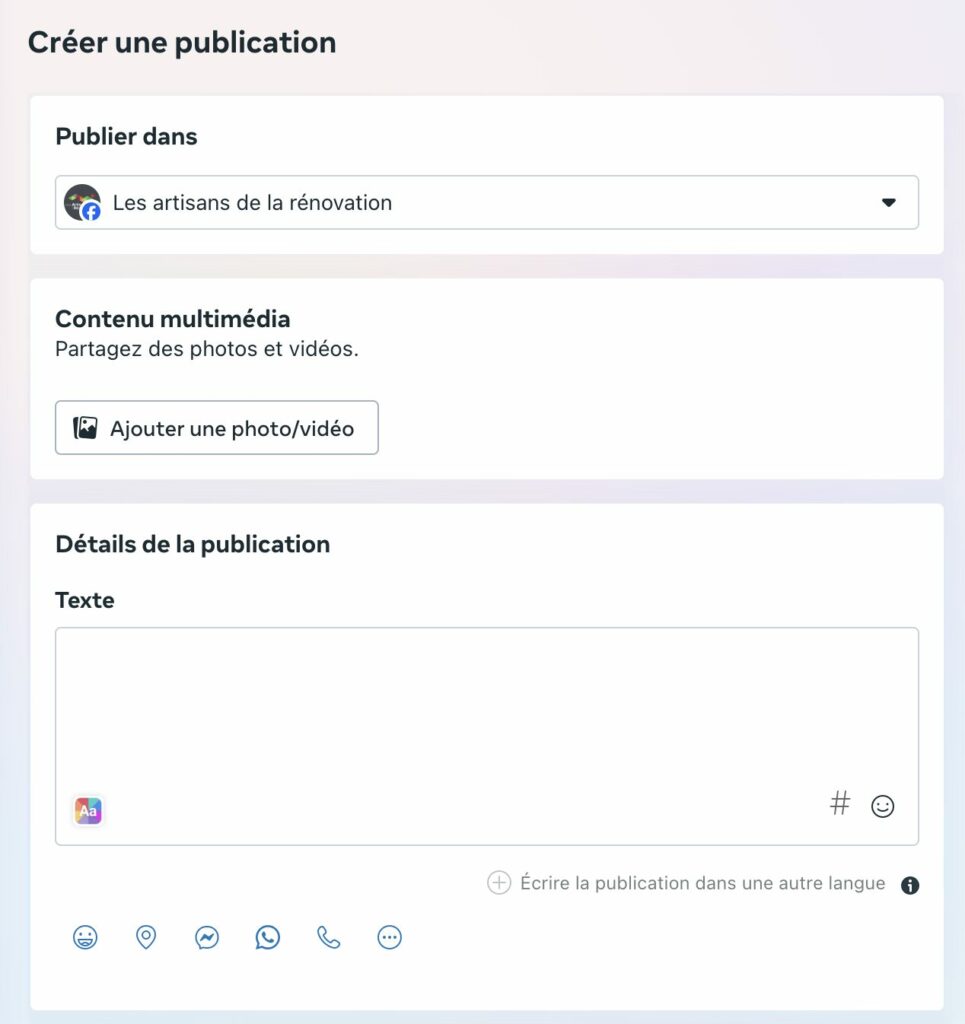Image resolution: width=965 pixels, height=1024 pixels.
Task: Open the Les artisans de la rénovation dropdown
Action: (x=486, y=202)
